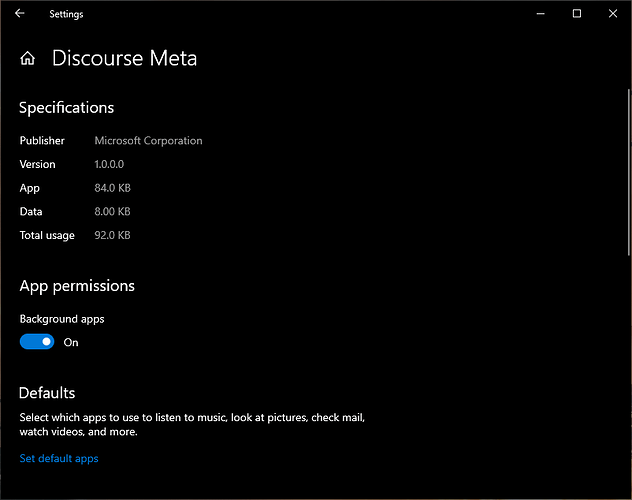Click the Data size 8.00 KB
The width and height of the screenshot is (632, 500).
point(112,212)
